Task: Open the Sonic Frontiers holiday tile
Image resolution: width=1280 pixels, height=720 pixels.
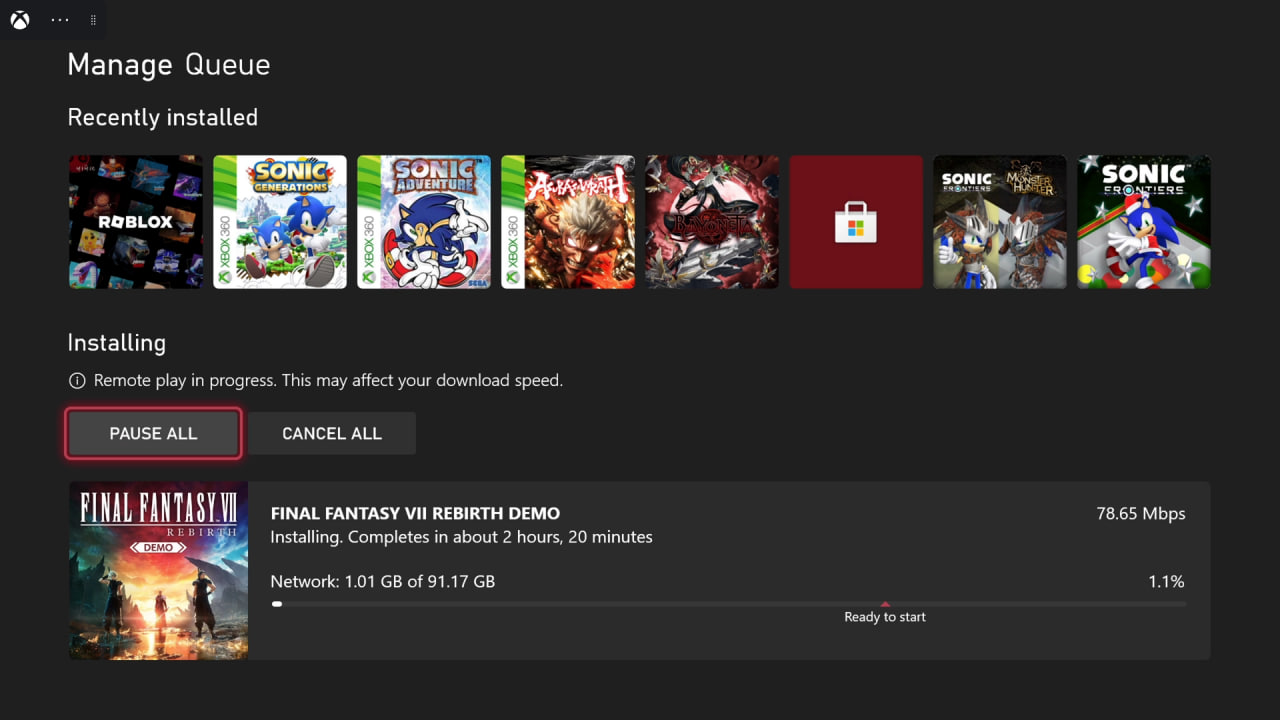Action: (x=1144, y=222)
